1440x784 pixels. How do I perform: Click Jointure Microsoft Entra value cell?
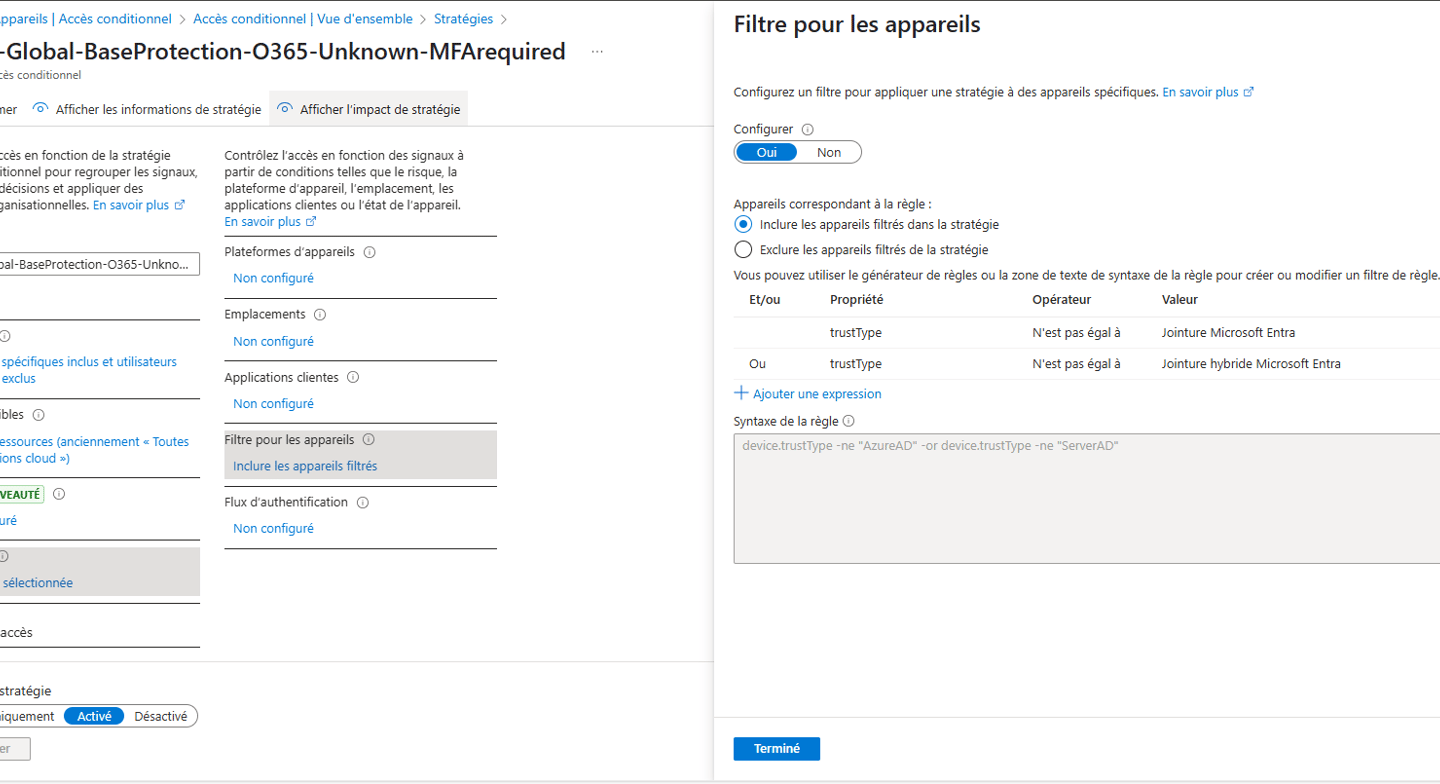coord(1228,333)
